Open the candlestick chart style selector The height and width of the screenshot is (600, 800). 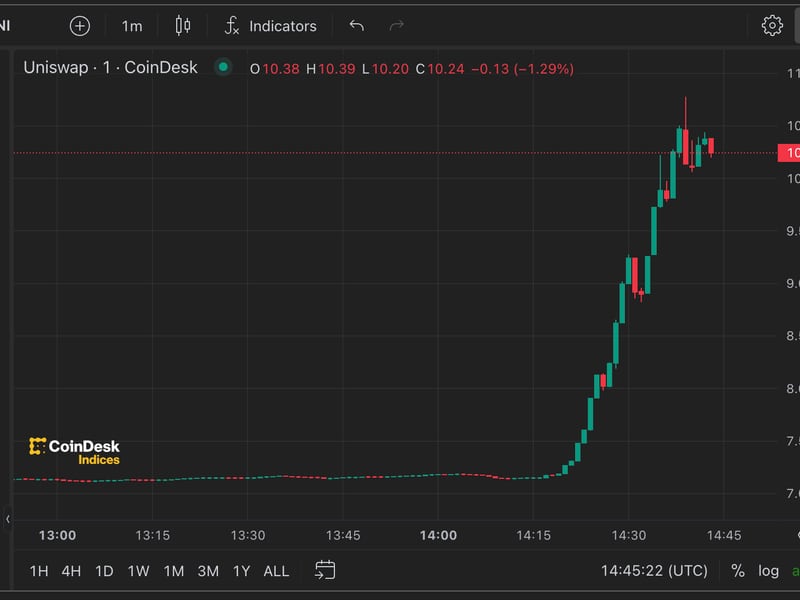181,25
